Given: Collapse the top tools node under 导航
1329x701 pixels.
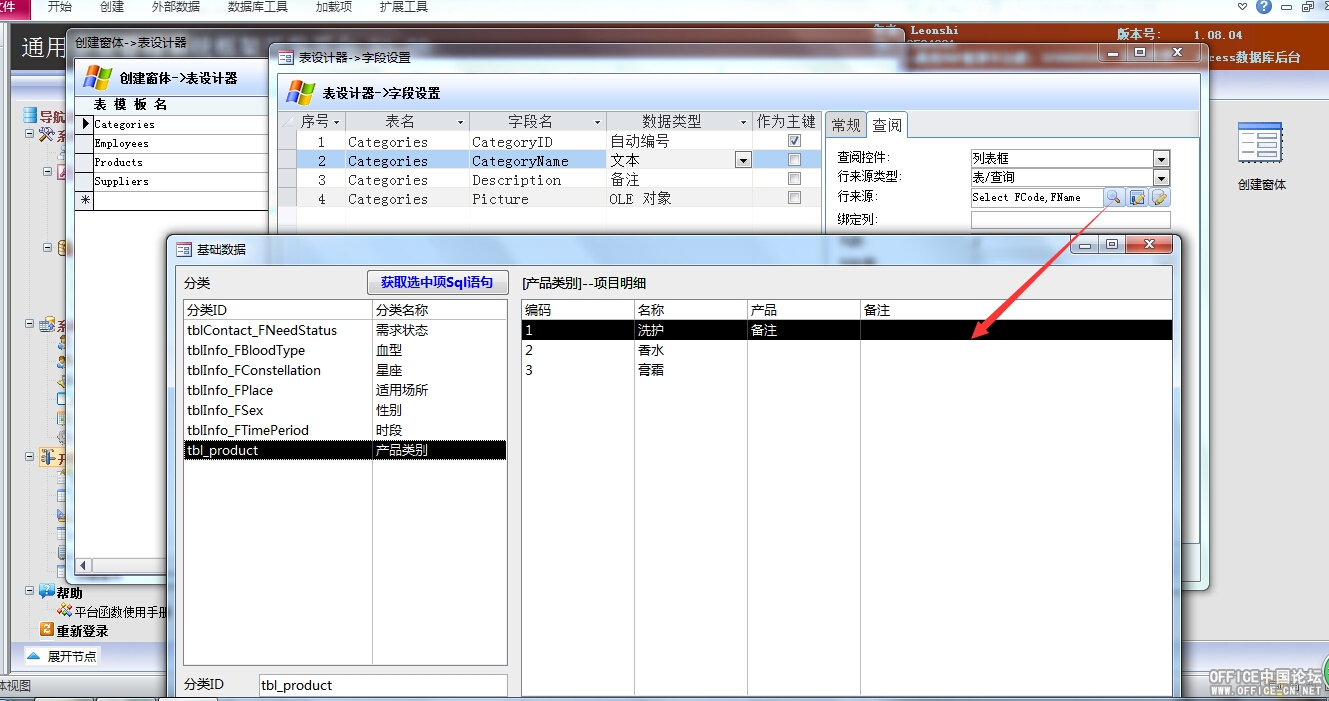Looking at the screenshot, I should (x=30, y=135).
